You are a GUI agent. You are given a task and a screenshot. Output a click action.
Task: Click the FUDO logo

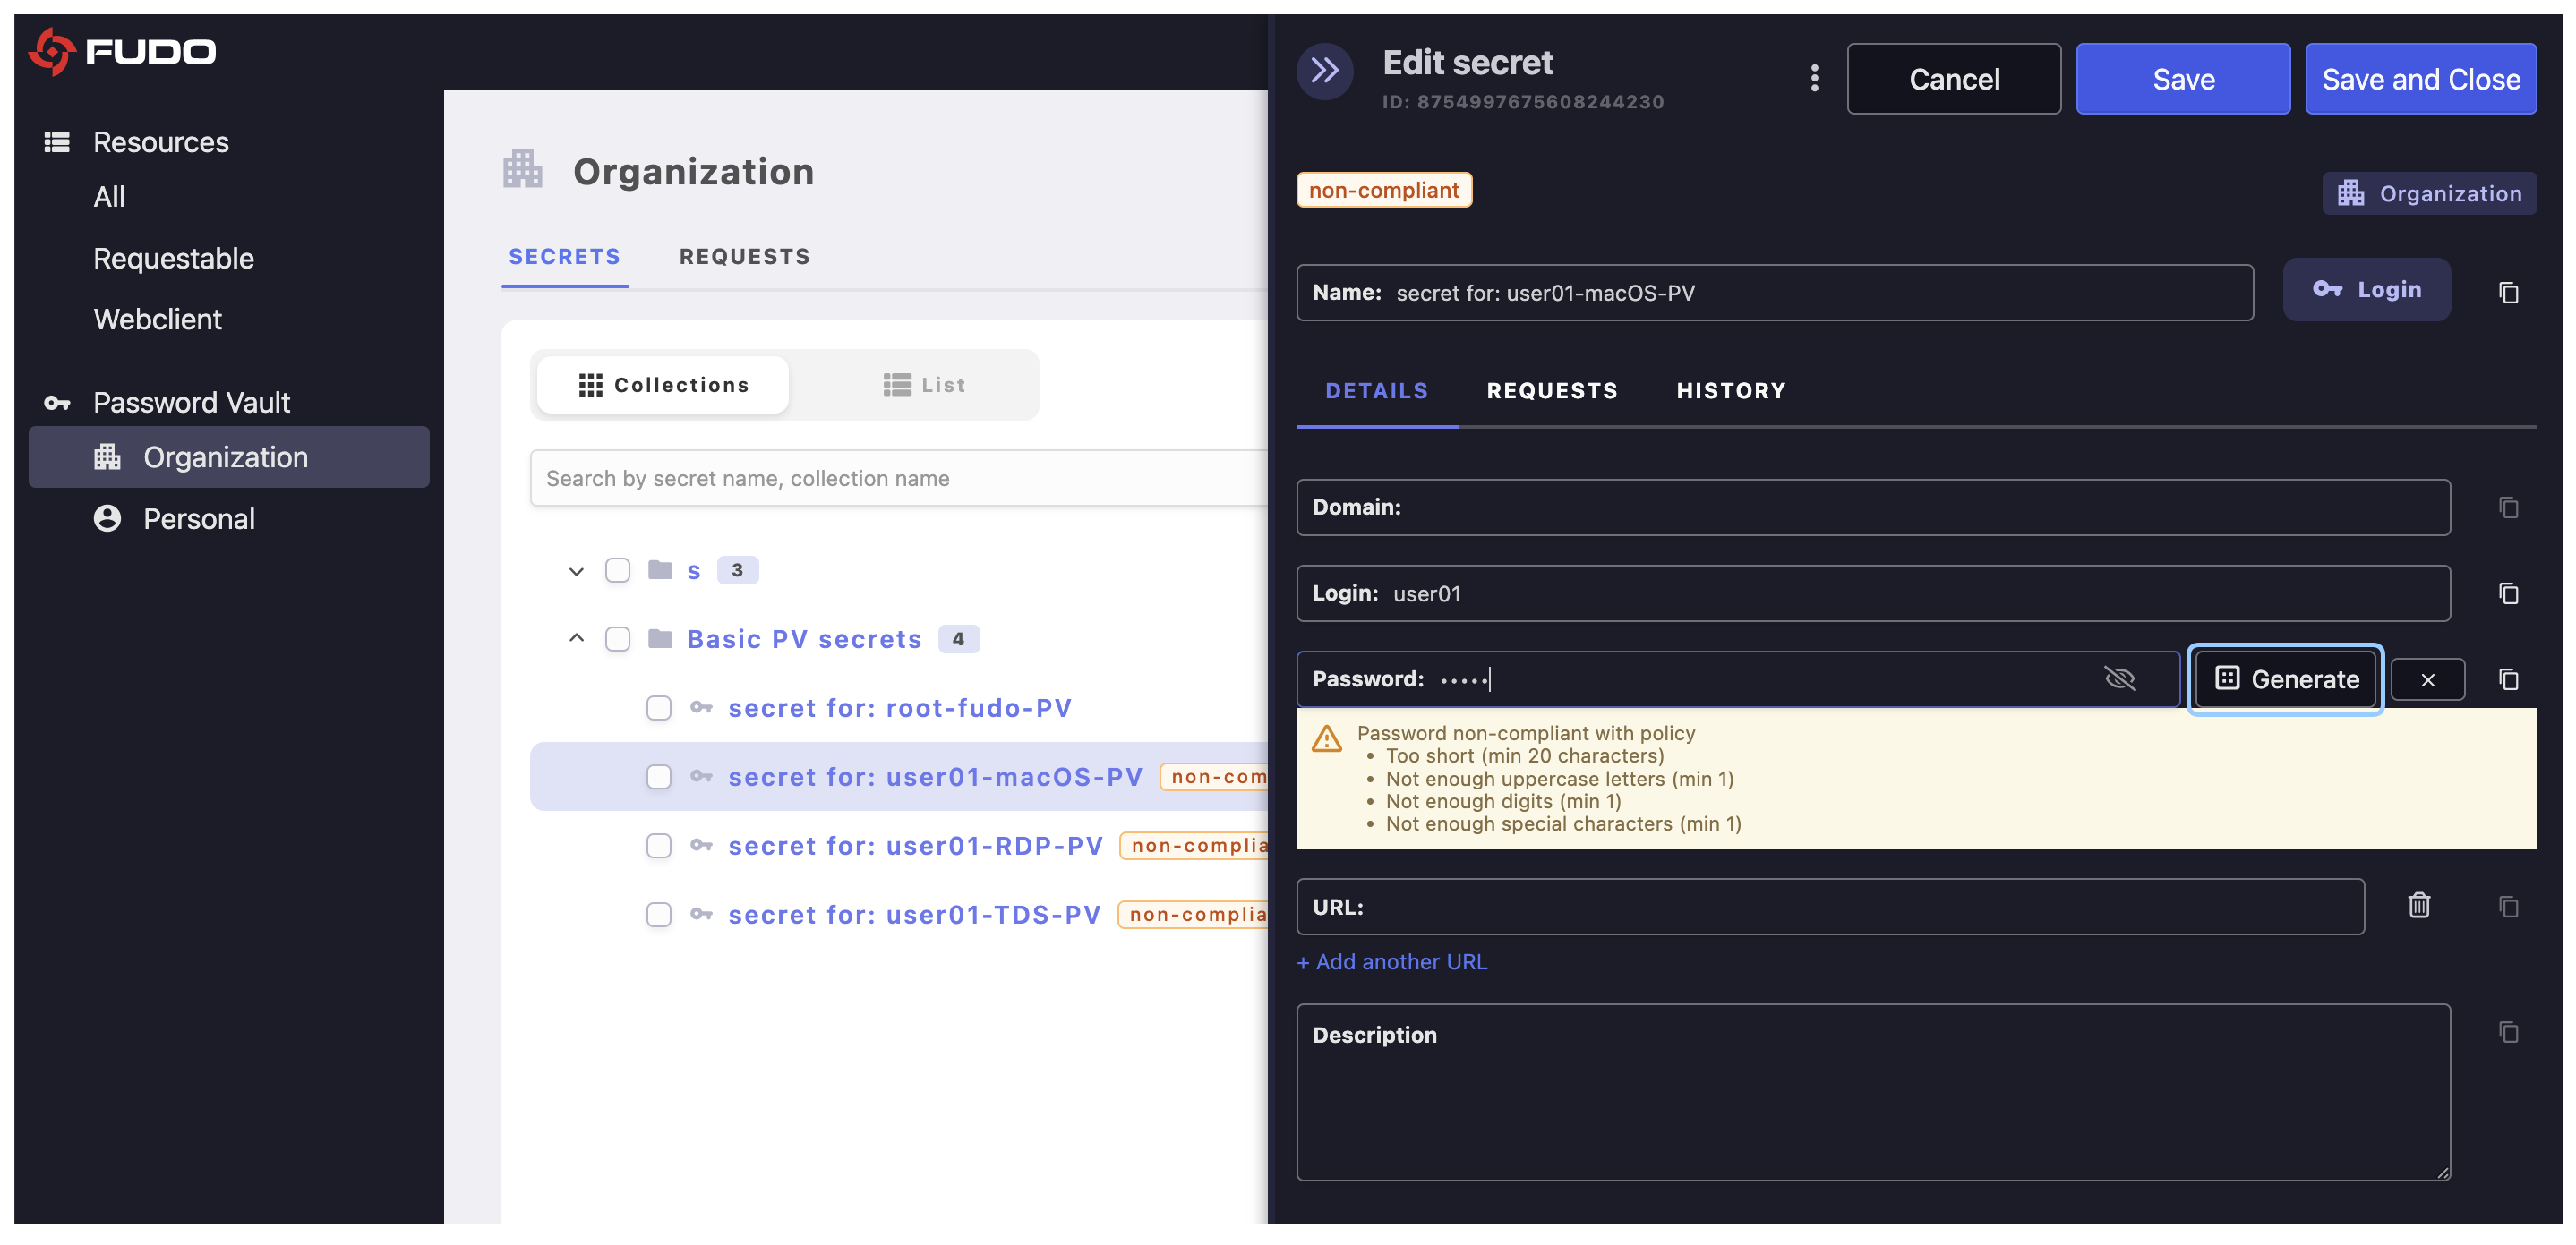122,51
